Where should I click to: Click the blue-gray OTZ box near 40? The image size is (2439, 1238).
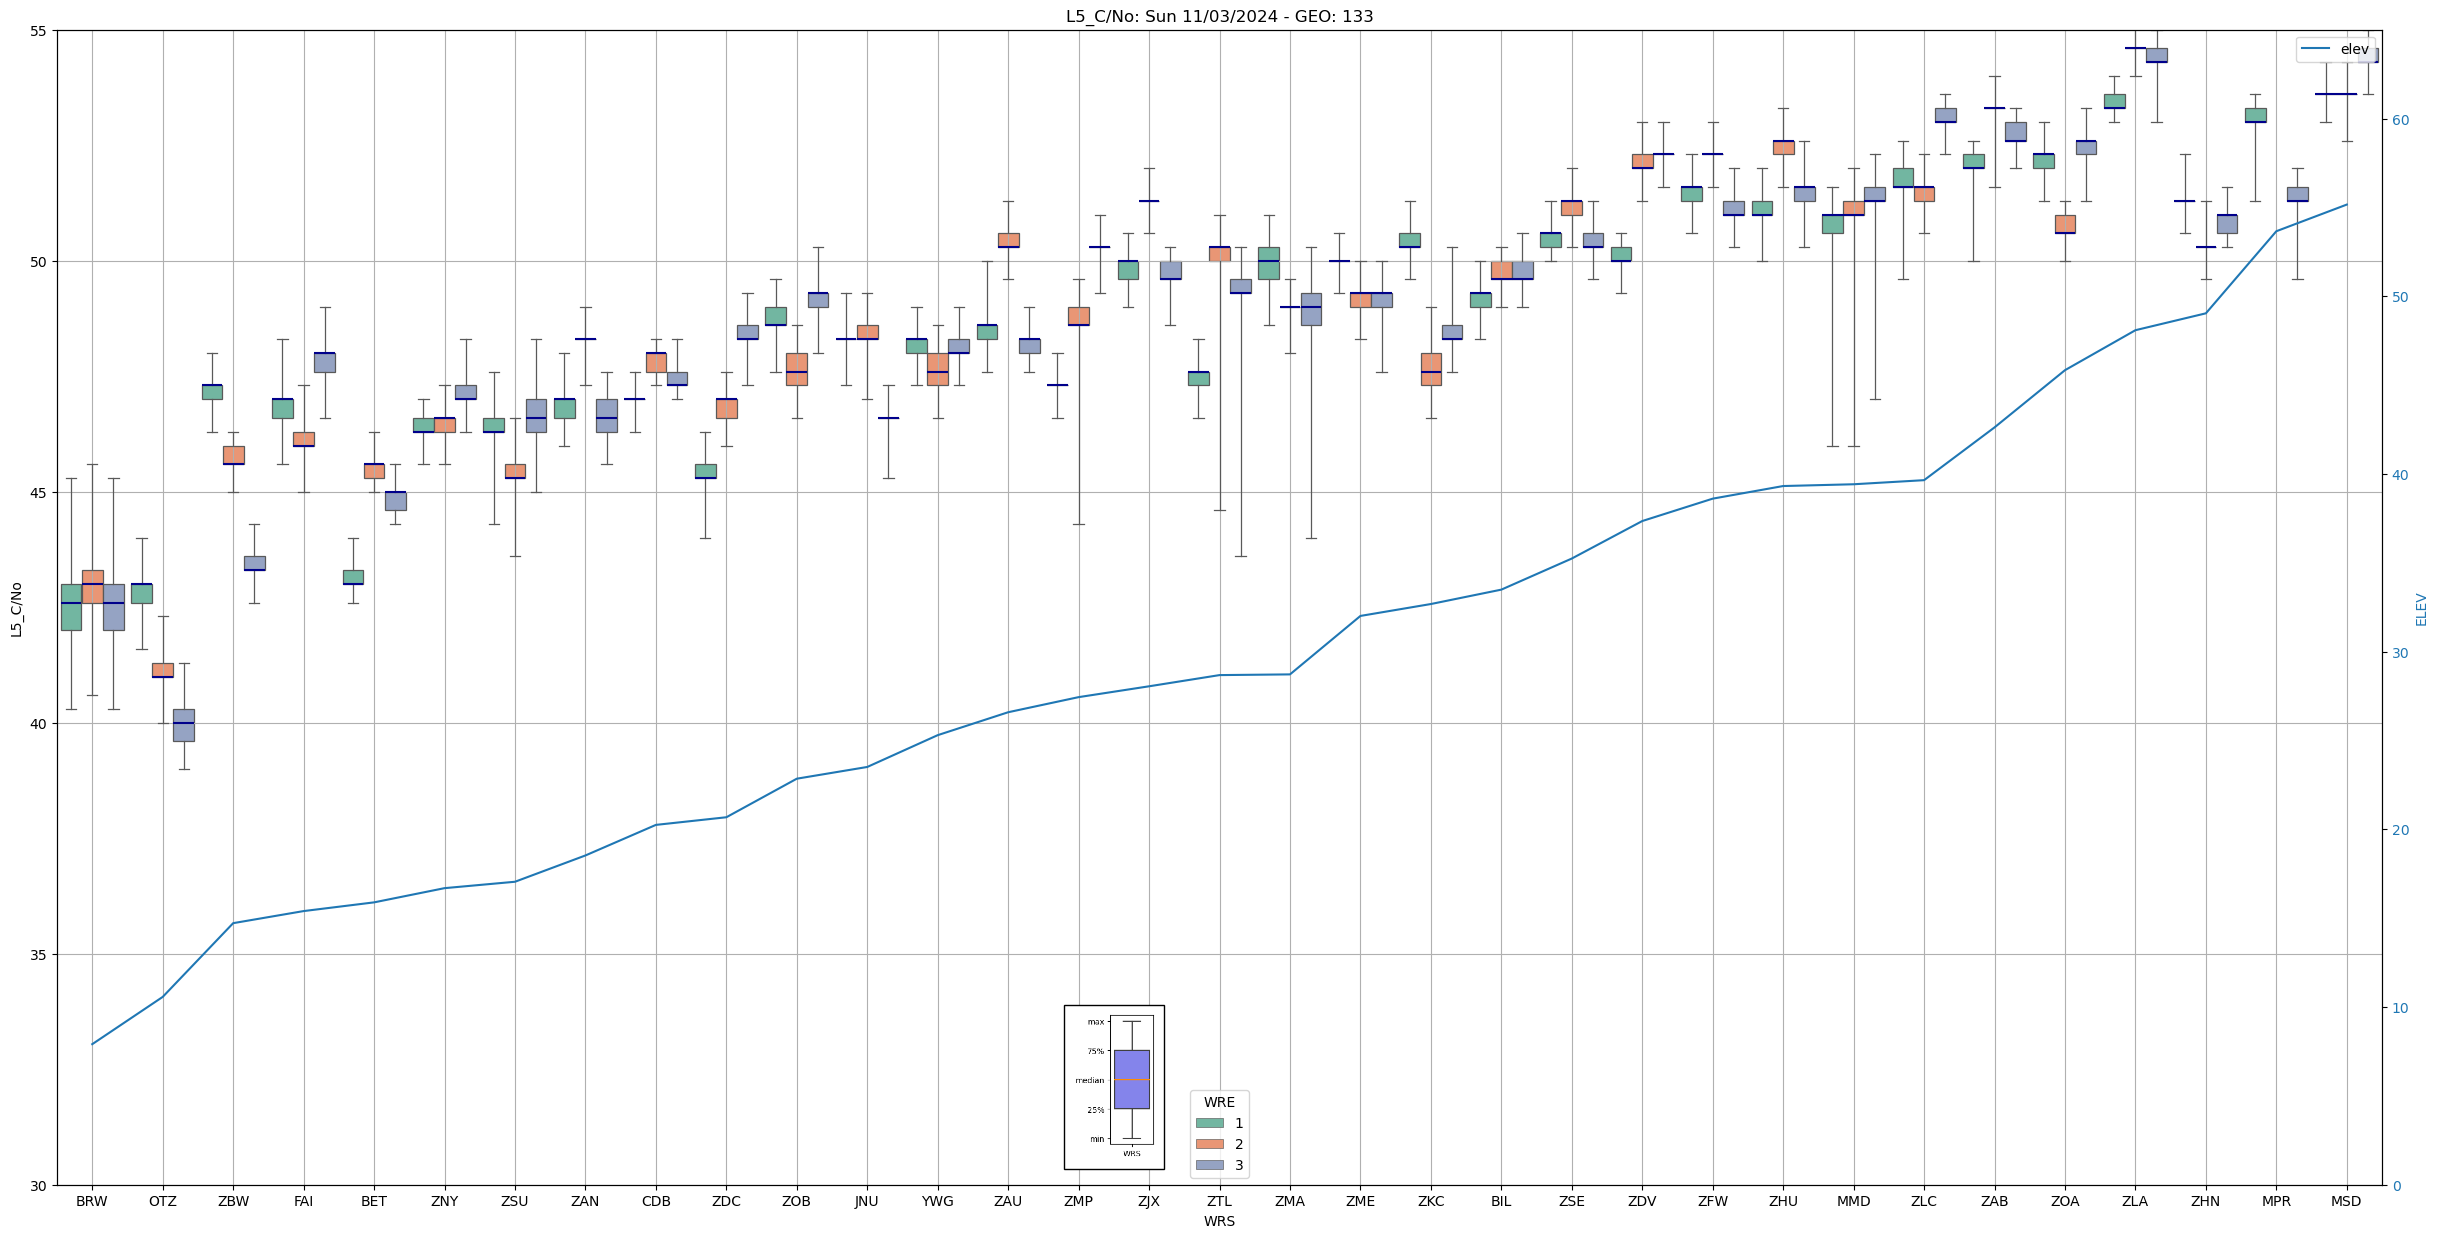click(x=183, y=725)
